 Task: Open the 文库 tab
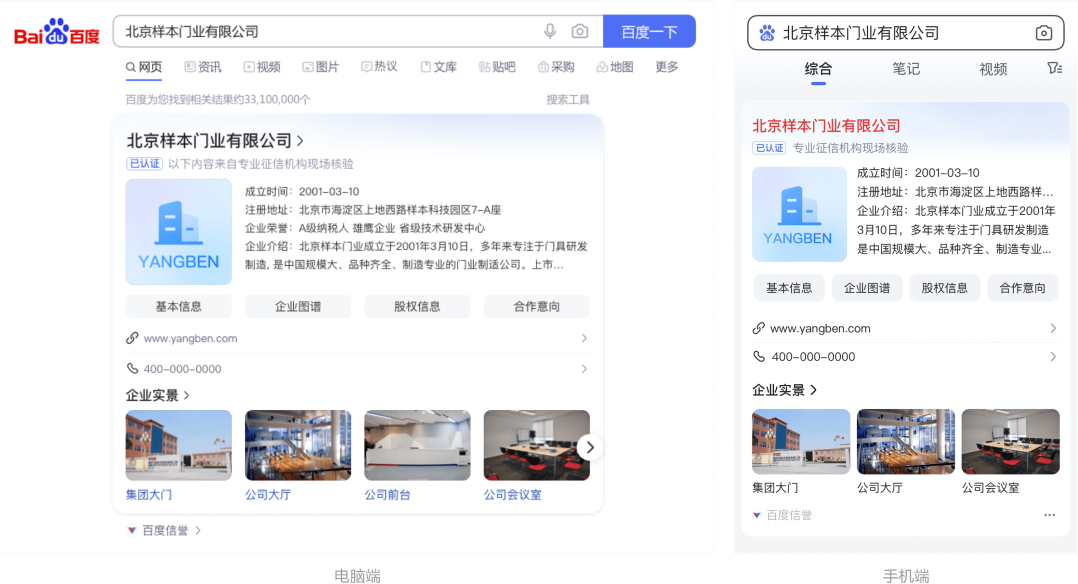pos(439,67)
